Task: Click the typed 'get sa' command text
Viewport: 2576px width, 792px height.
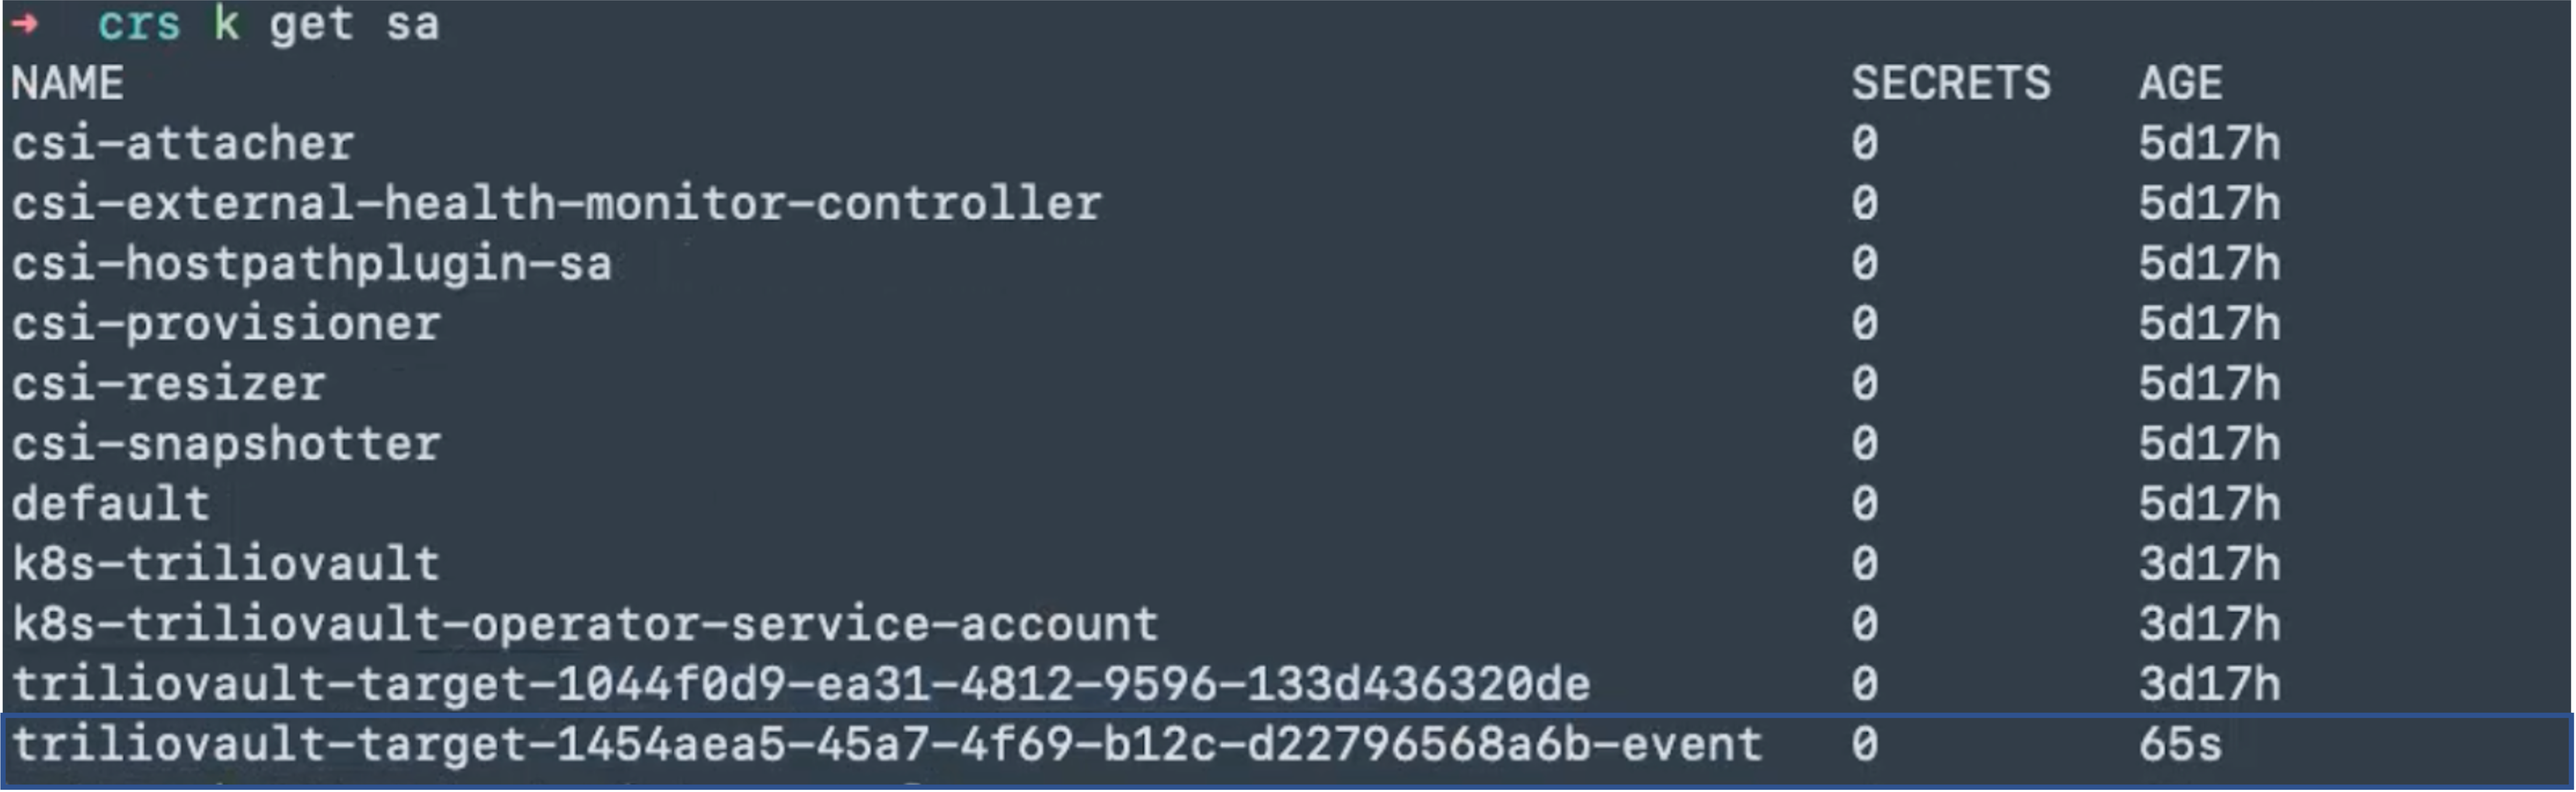Action: click(353, 23)
